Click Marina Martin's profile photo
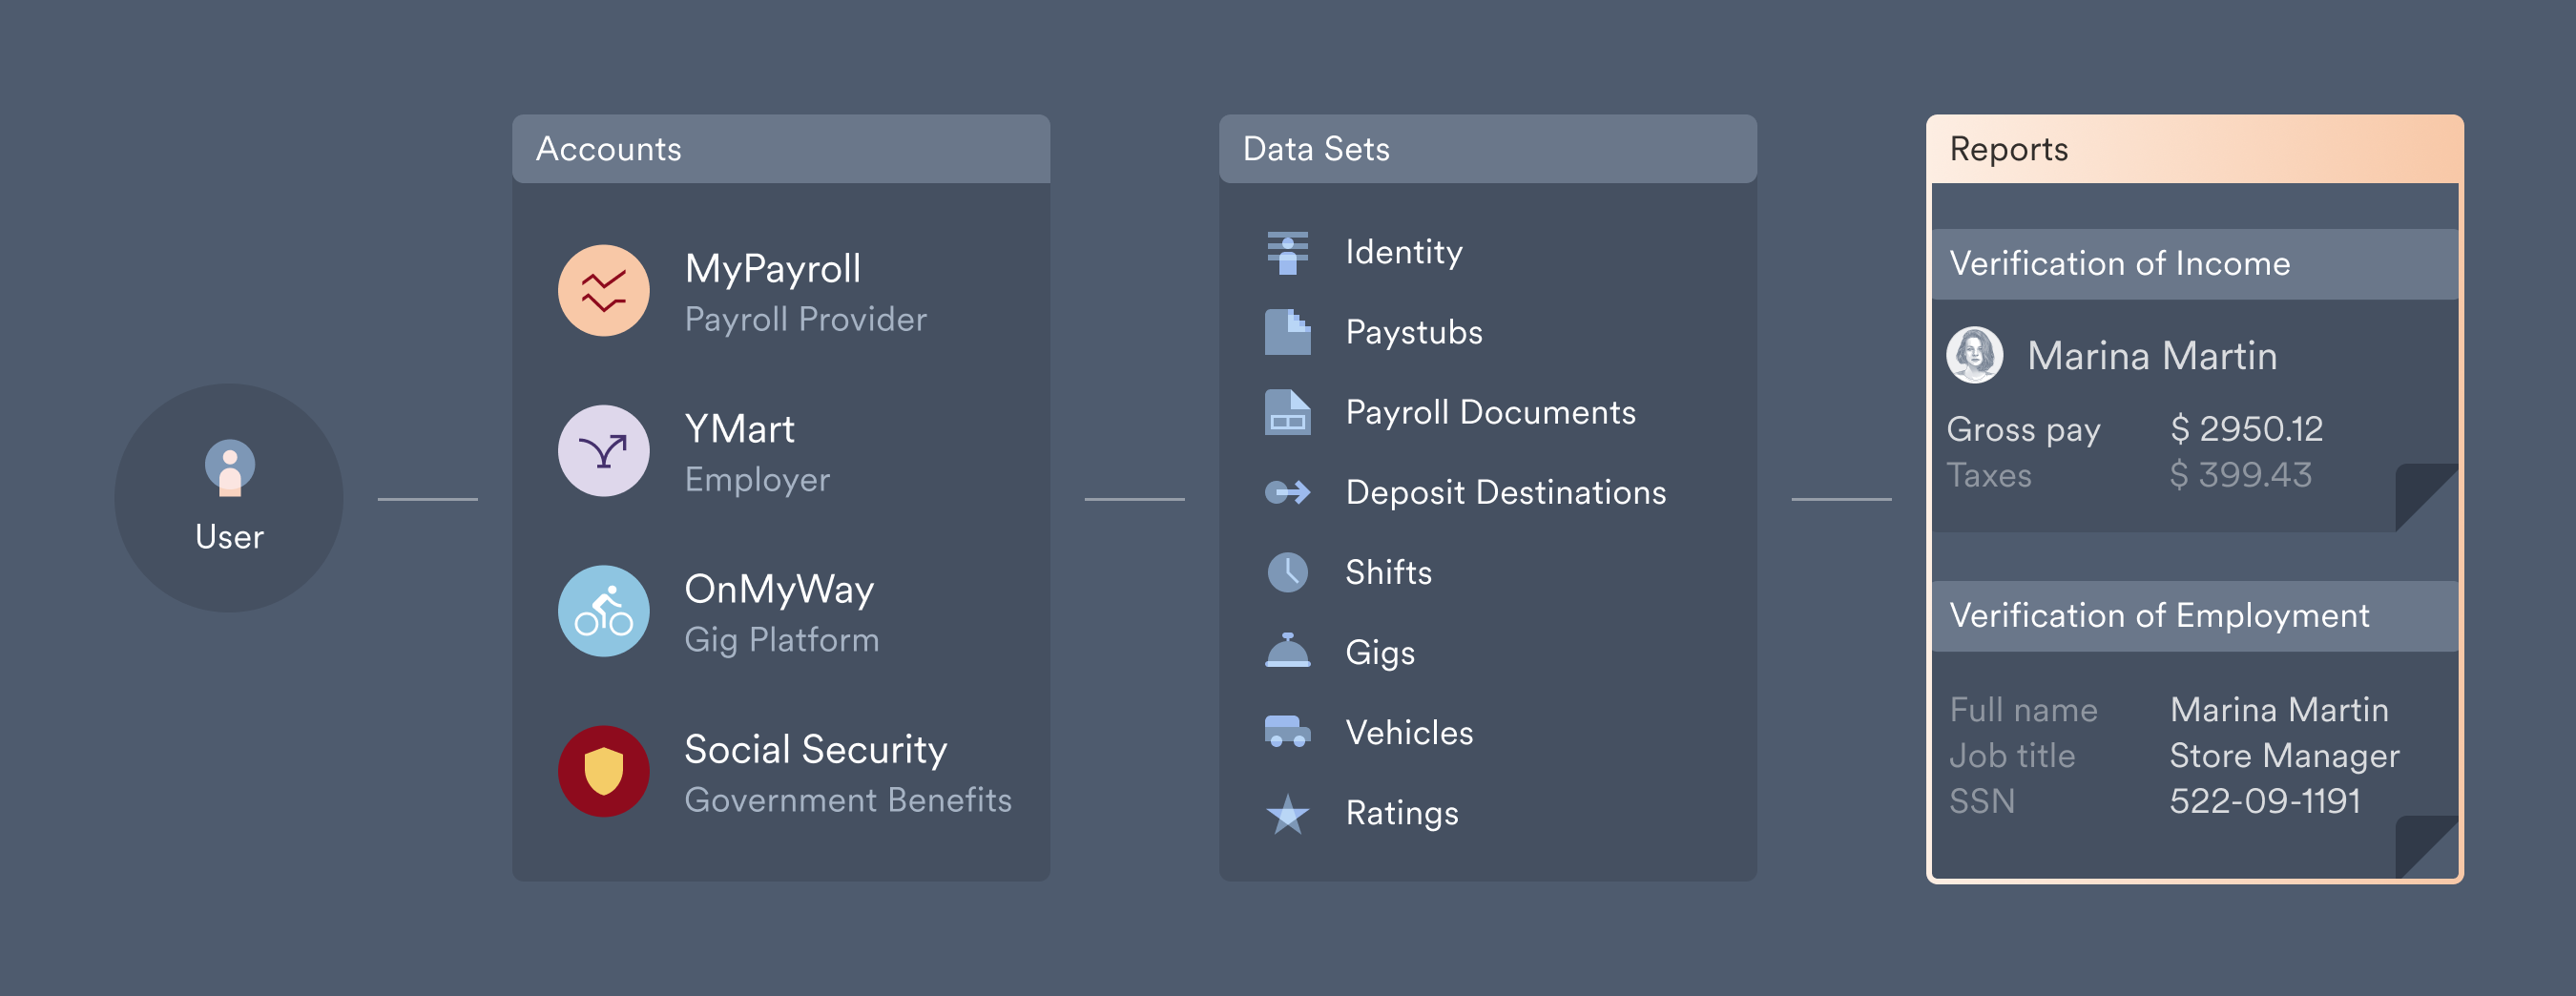Screen dimensions: 2576x996 pyautogui.click(x=1974, y=355)
